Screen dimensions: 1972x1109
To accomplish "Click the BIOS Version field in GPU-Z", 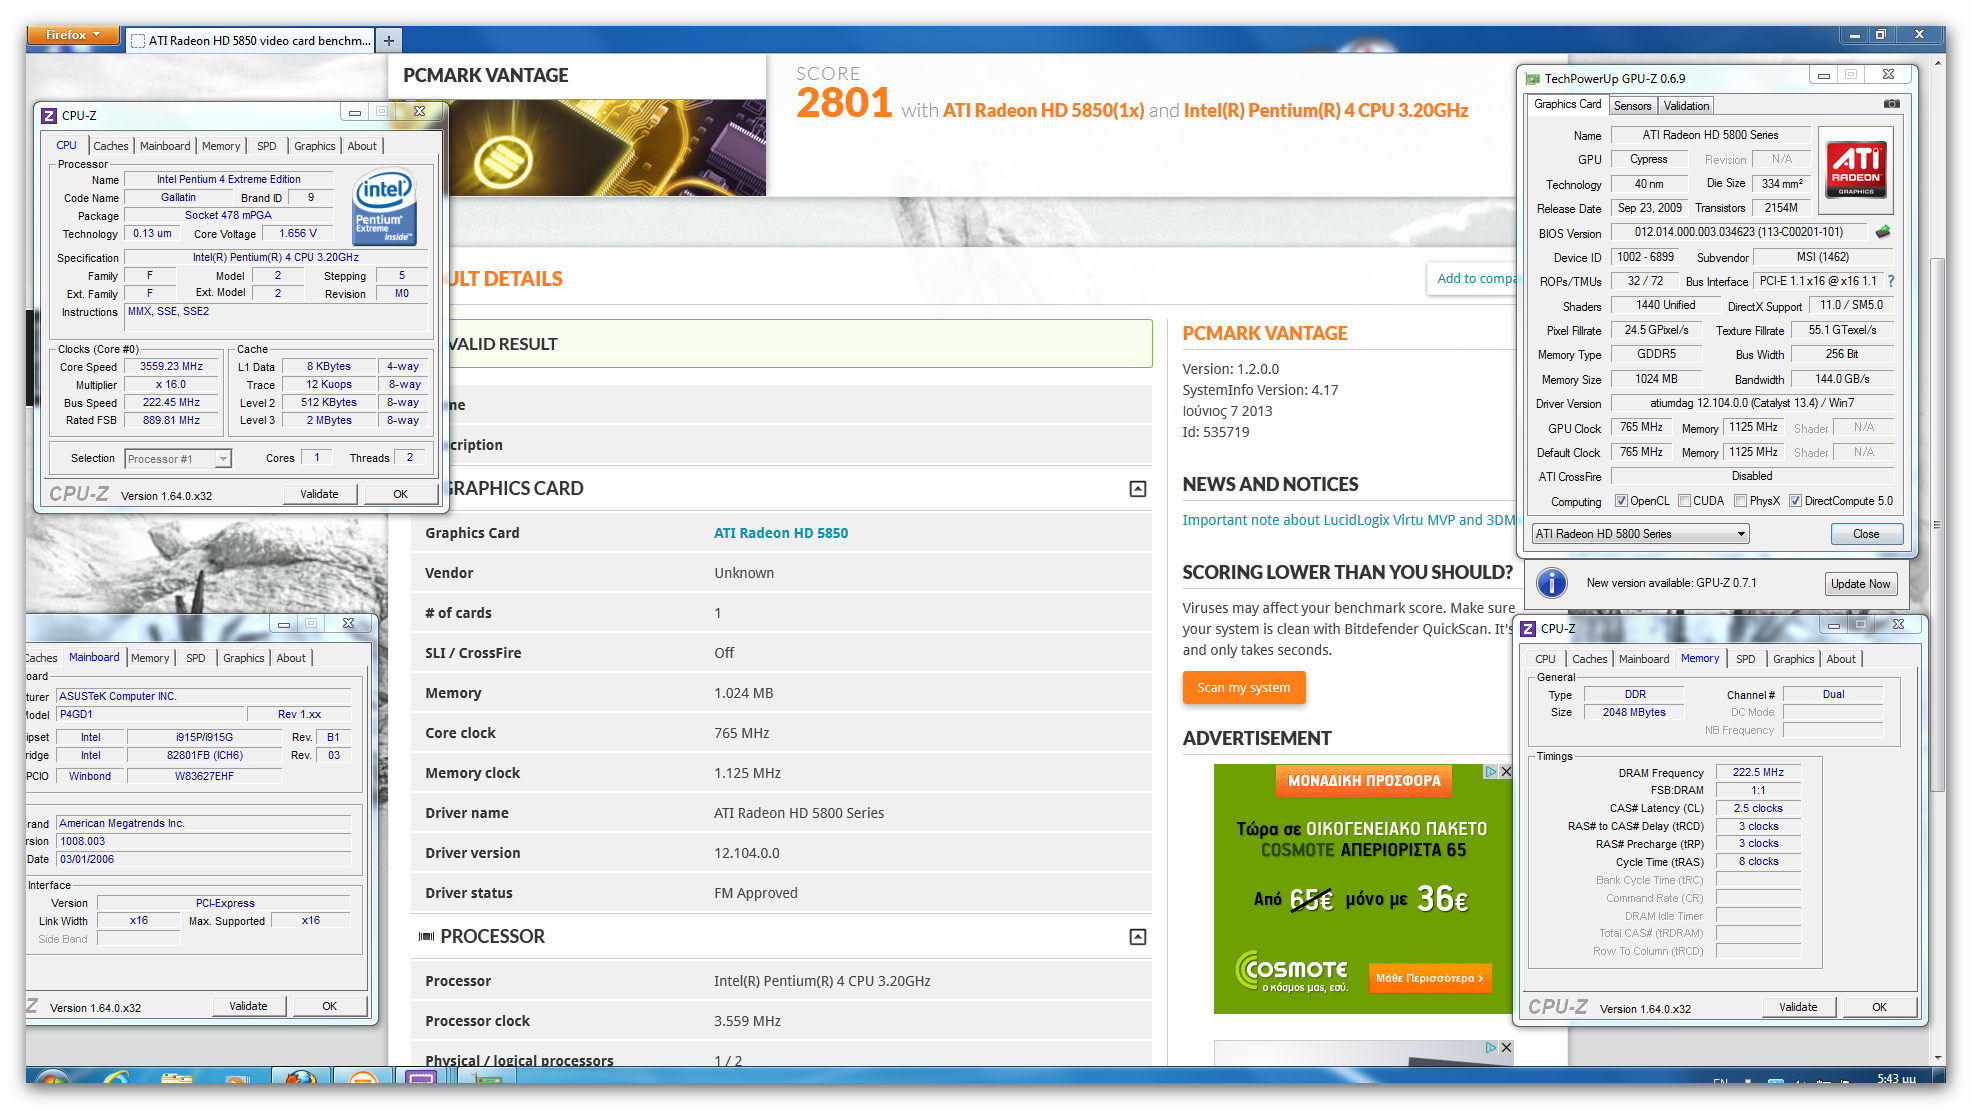I will [1738, 233].
